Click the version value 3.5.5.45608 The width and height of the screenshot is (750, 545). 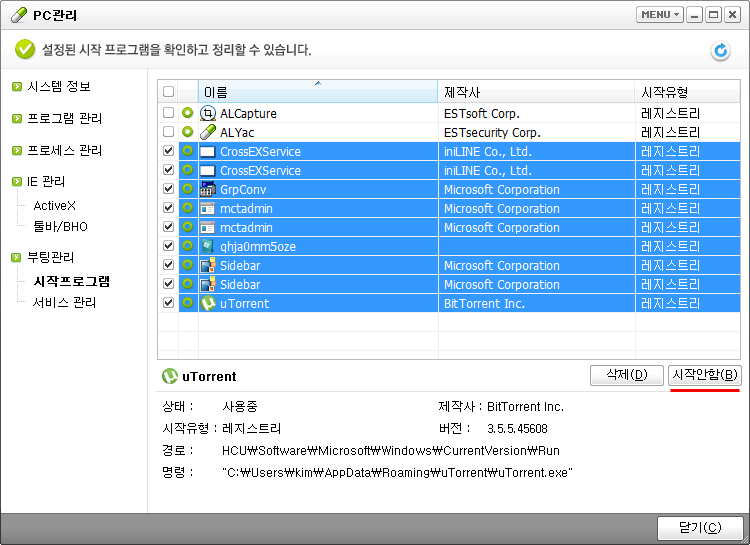tap(517, 429)
